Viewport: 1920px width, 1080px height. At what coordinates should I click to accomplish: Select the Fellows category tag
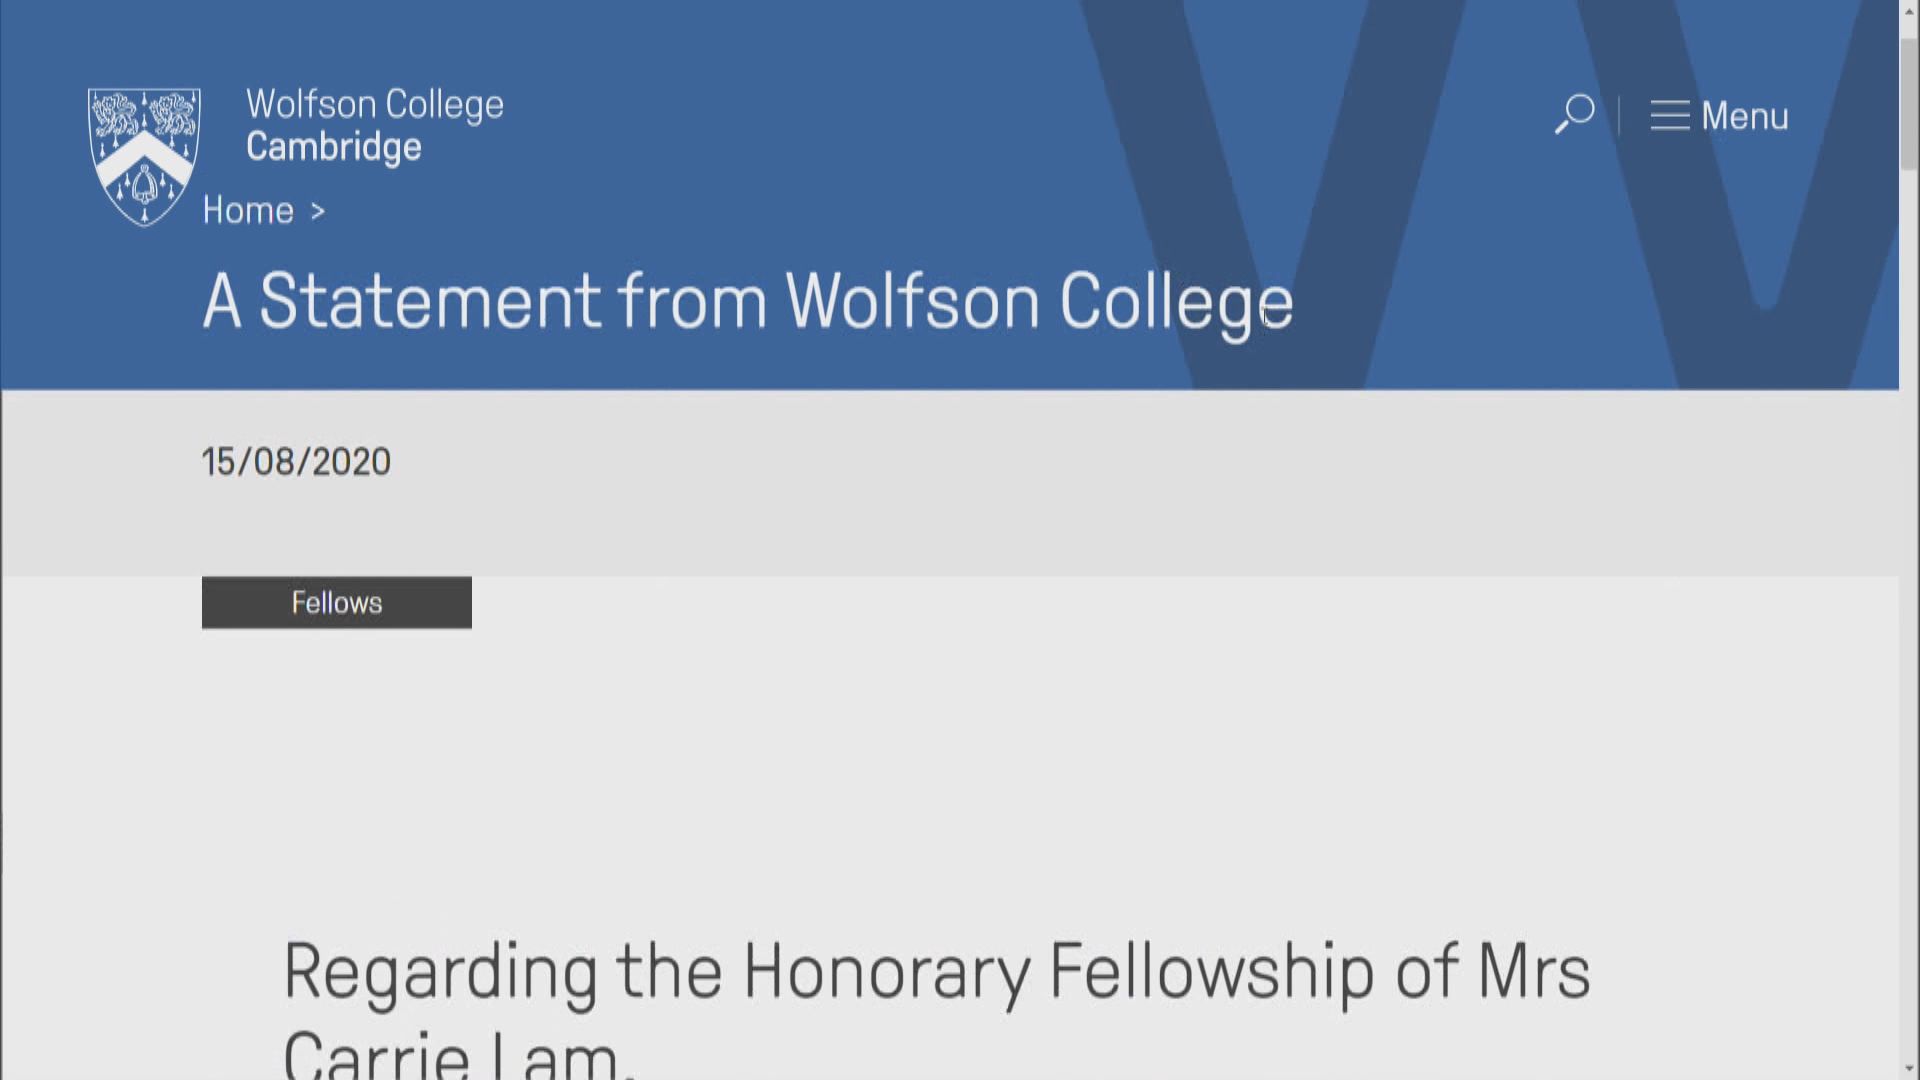pyautogui.click(x=336, y=603)
